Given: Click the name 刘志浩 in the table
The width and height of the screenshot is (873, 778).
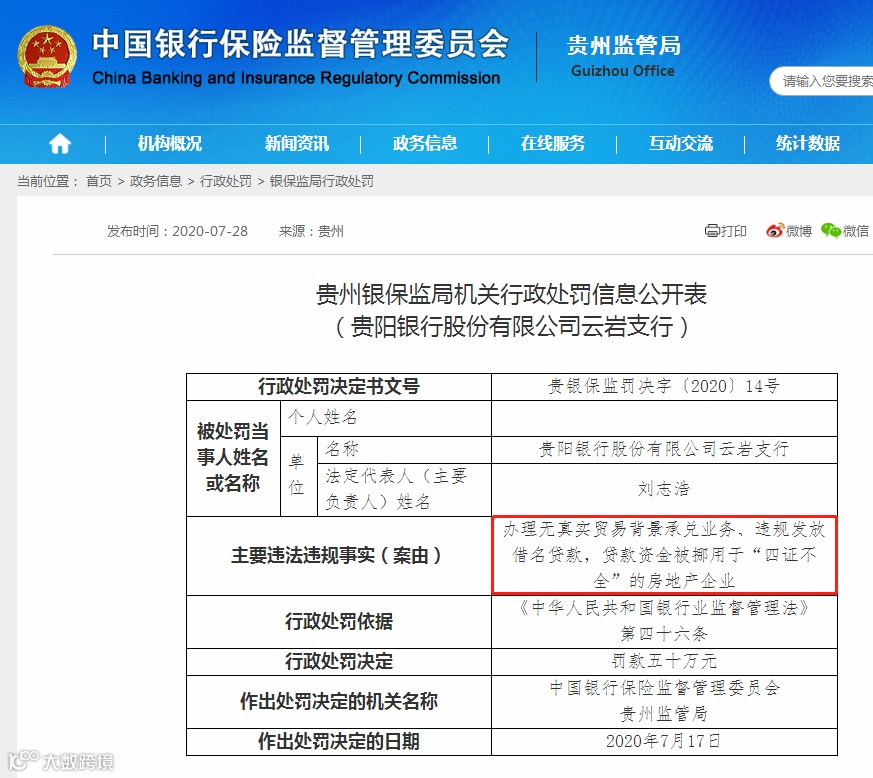Looking at the screenshot, I should 664,489.
